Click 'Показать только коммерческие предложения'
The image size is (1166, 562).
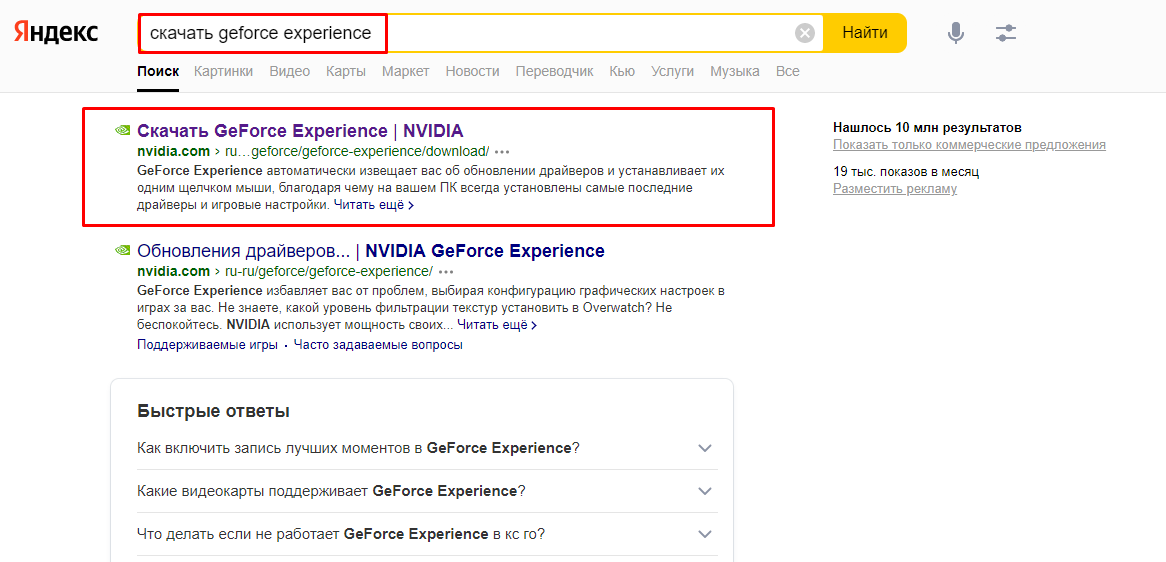[x=969, y=144]
